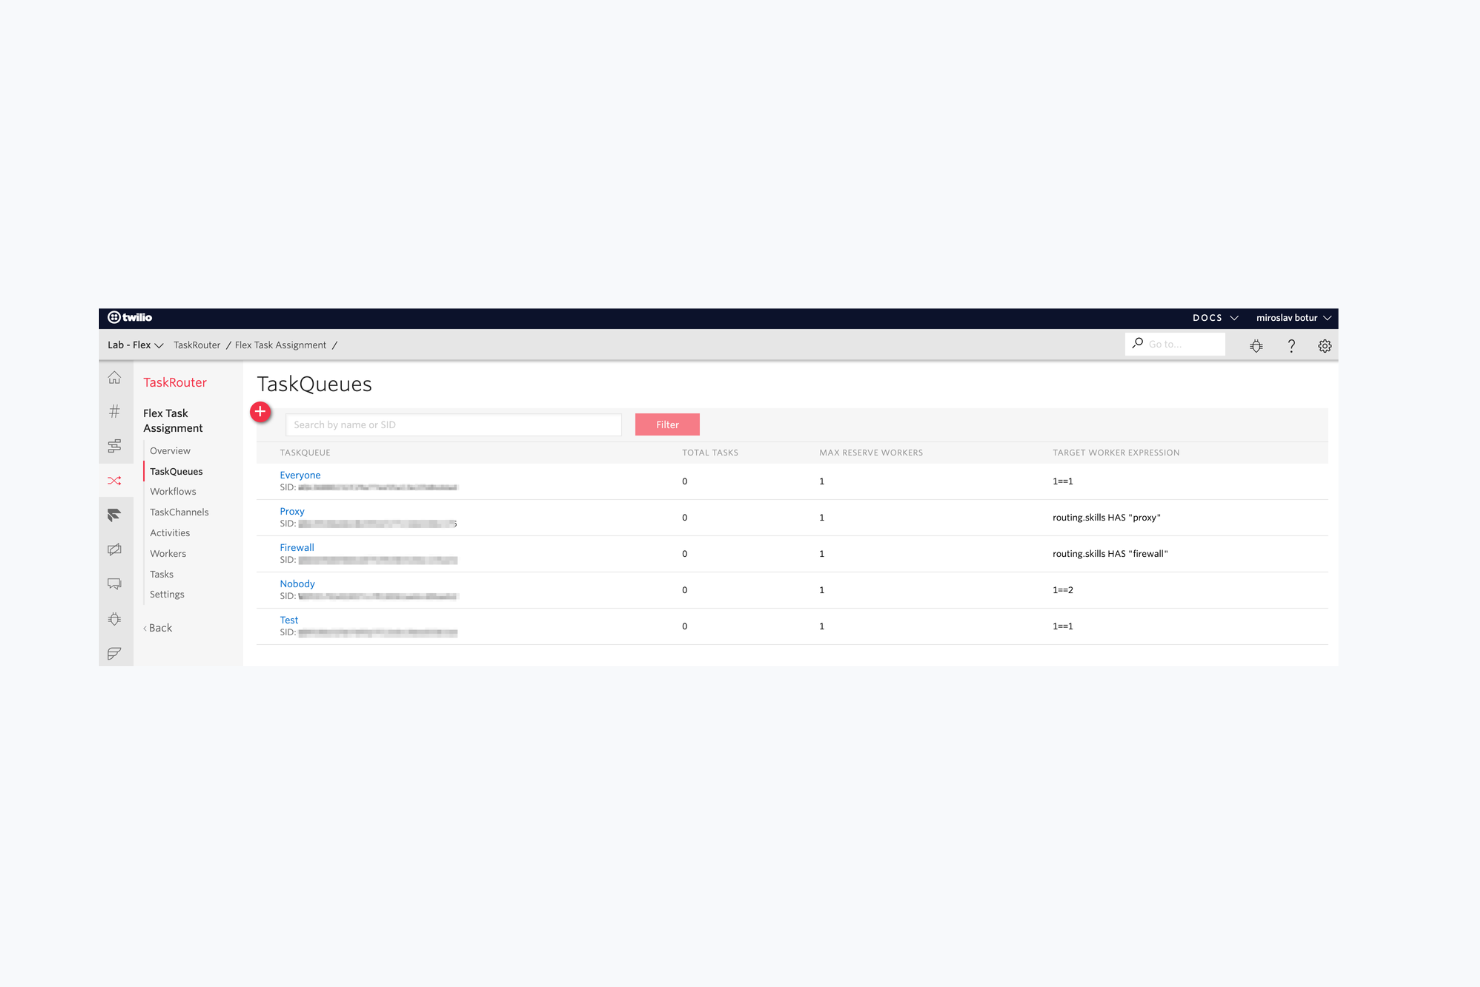1480x987 pixels.
Task: Click the TaskRouter sidebar heading
Action: (x=175, y=382)
